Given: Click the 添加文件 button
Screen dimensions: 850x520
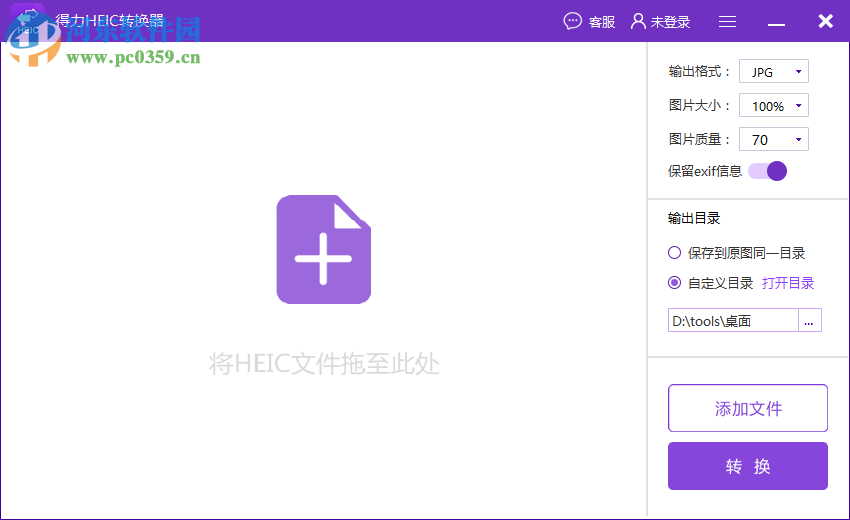Looking at the screenshot, I should tap(748, 408).
